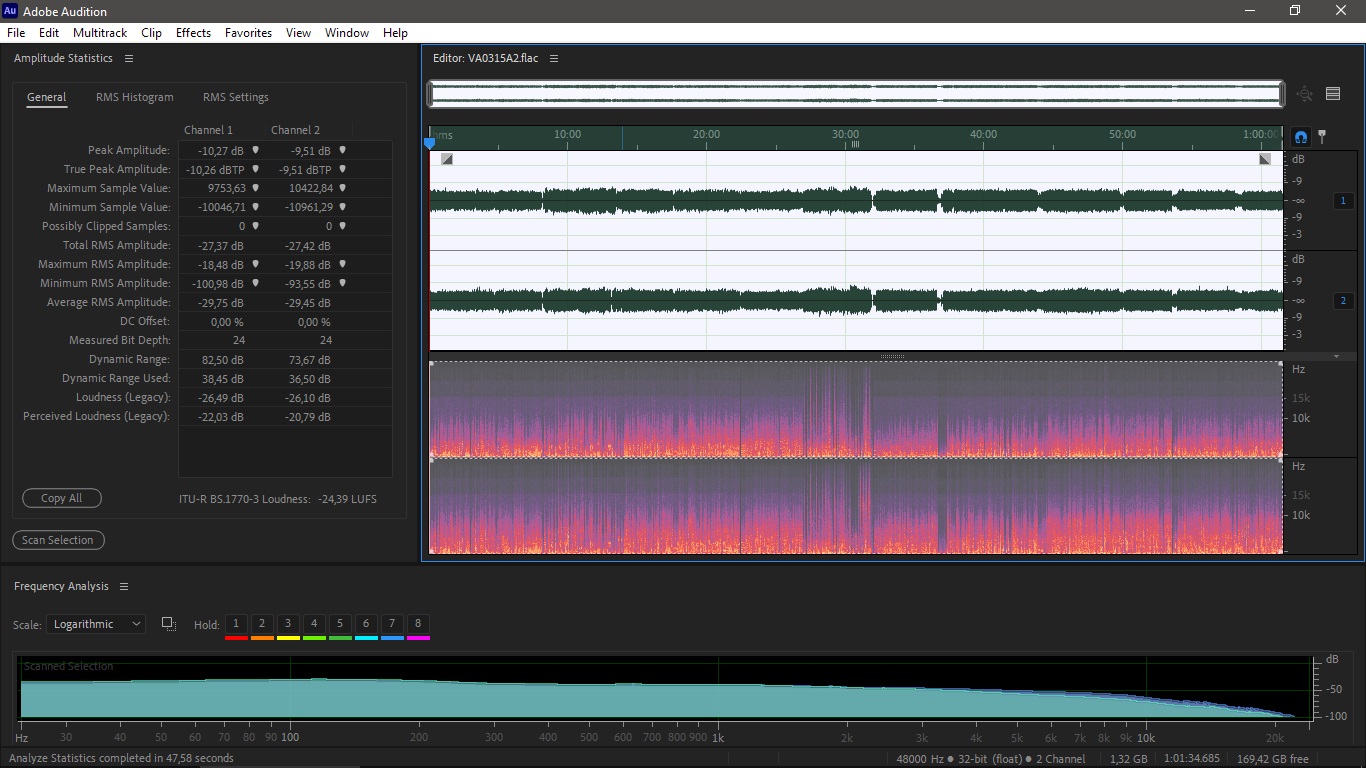Screen dimensions: 1366x768
Task: Open the Logarithmic scale dropdown
Action: (x=95, y=624)
